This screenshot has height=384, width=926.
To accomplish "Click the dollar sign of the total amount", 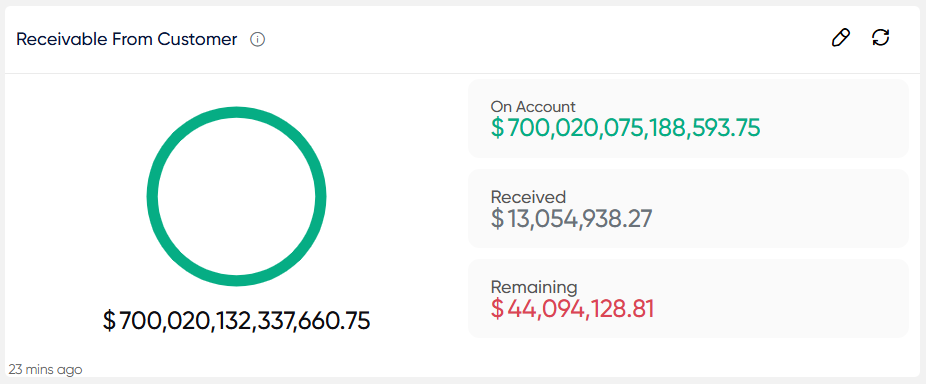I will [110, 321].
